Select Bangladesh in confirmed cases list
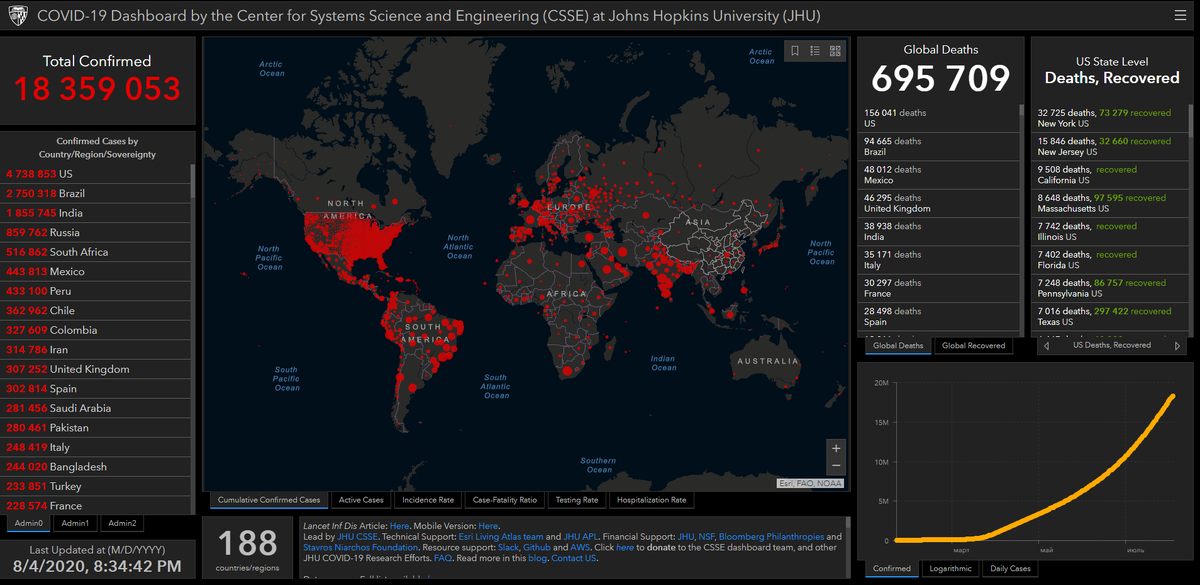The width and height of the screenshot is (1200, 585). (x=96, y=467)
